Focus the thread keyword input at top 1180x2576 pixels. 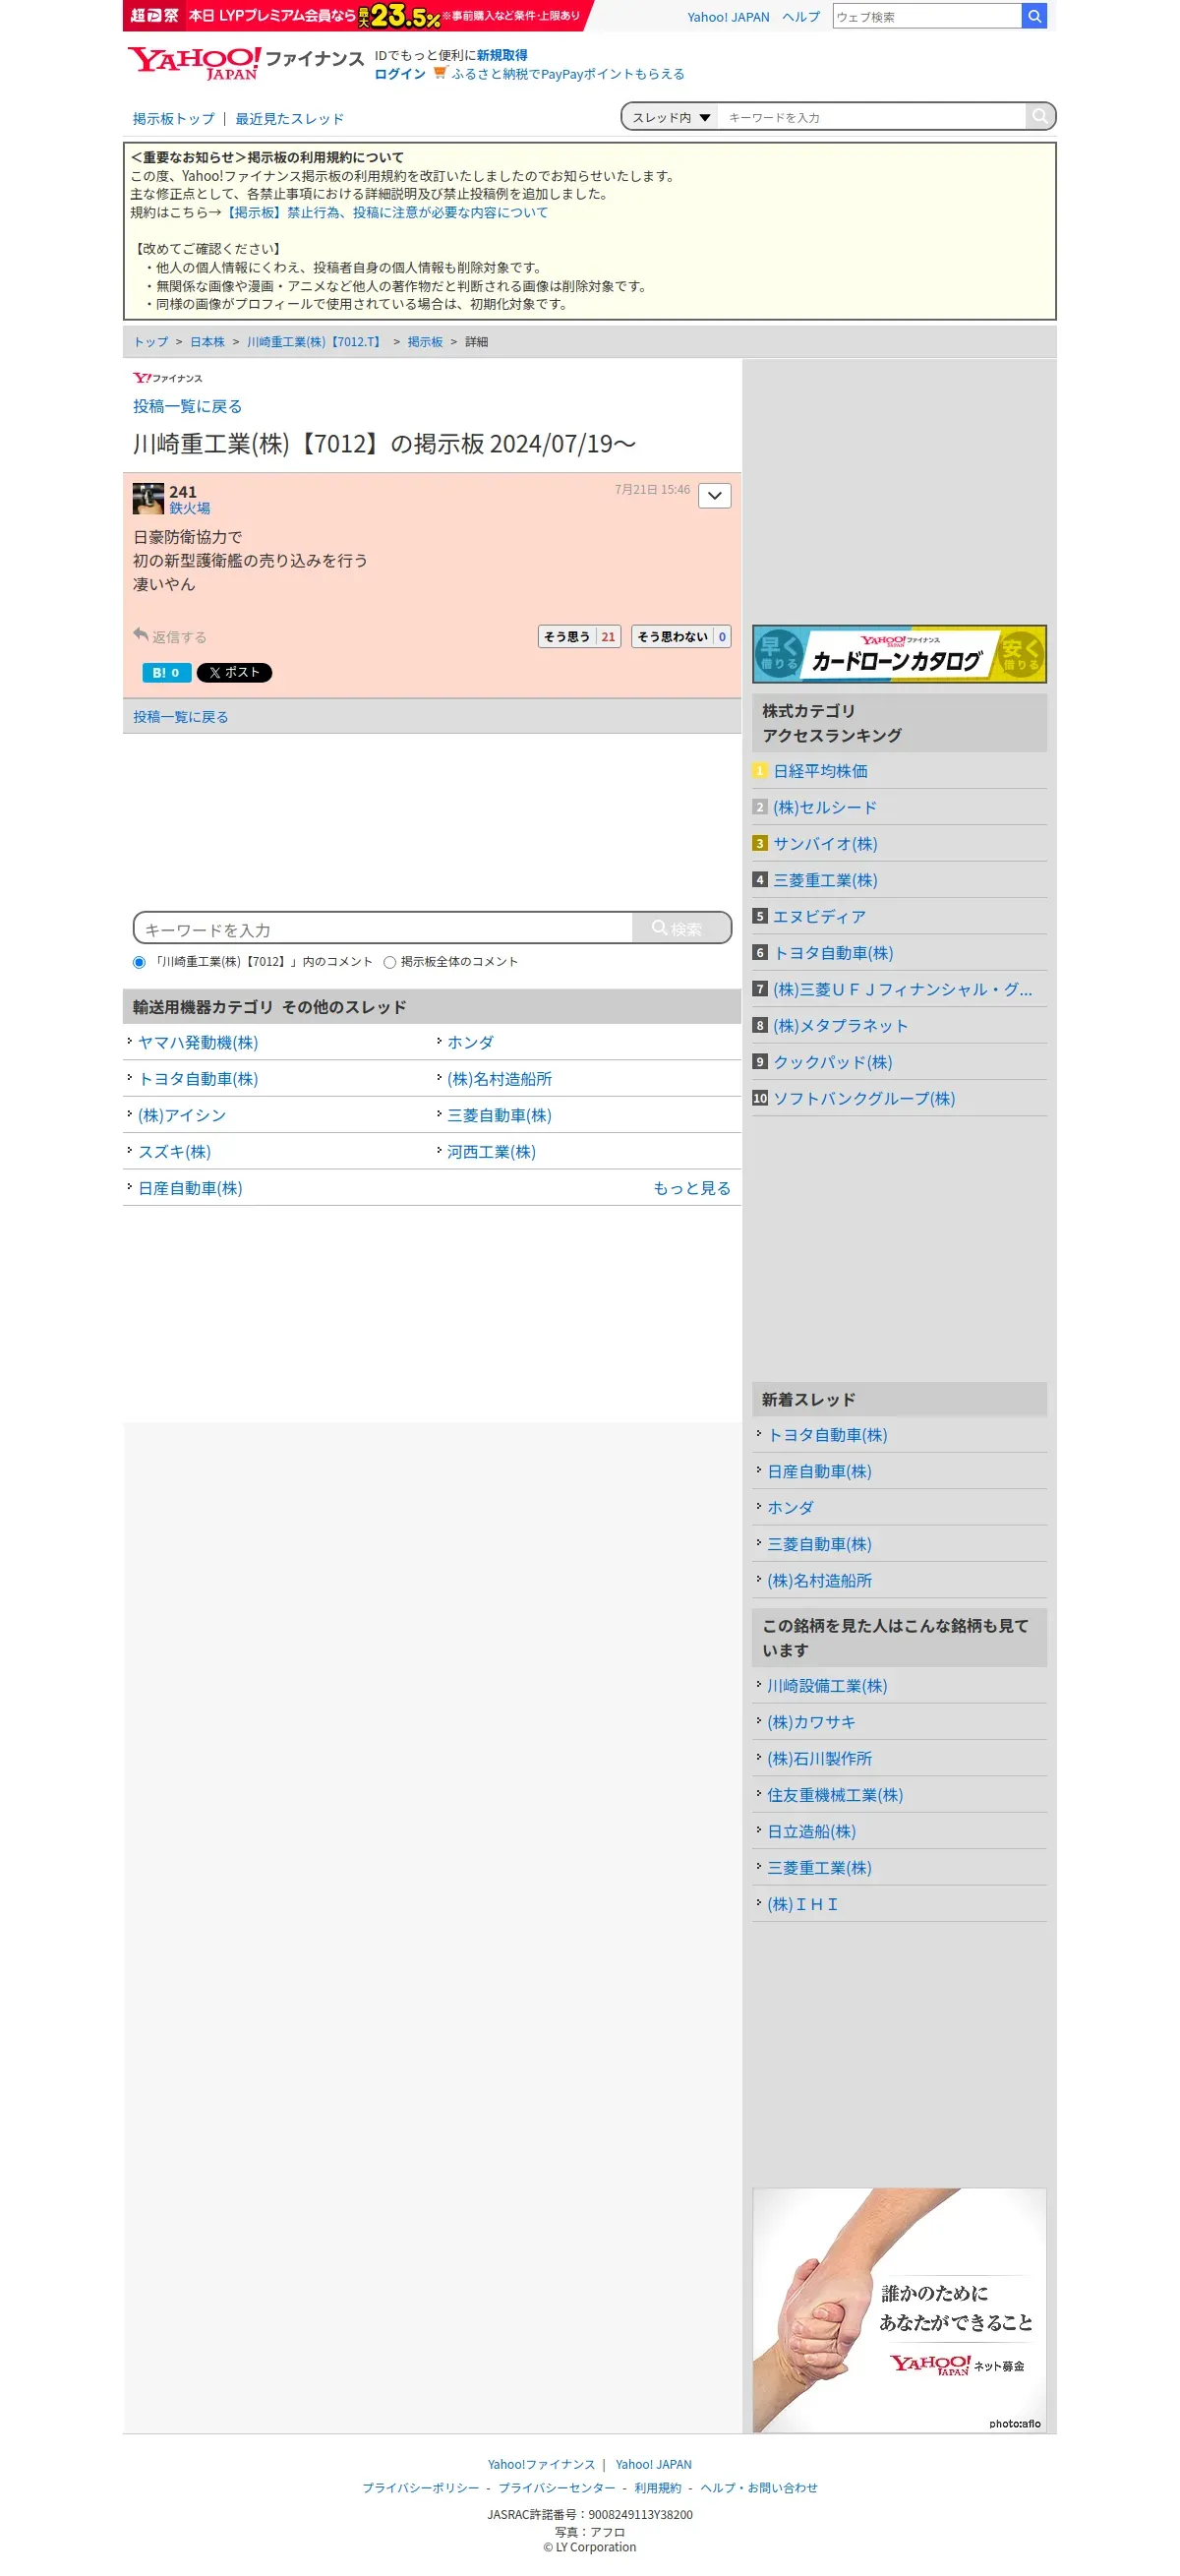872,117
